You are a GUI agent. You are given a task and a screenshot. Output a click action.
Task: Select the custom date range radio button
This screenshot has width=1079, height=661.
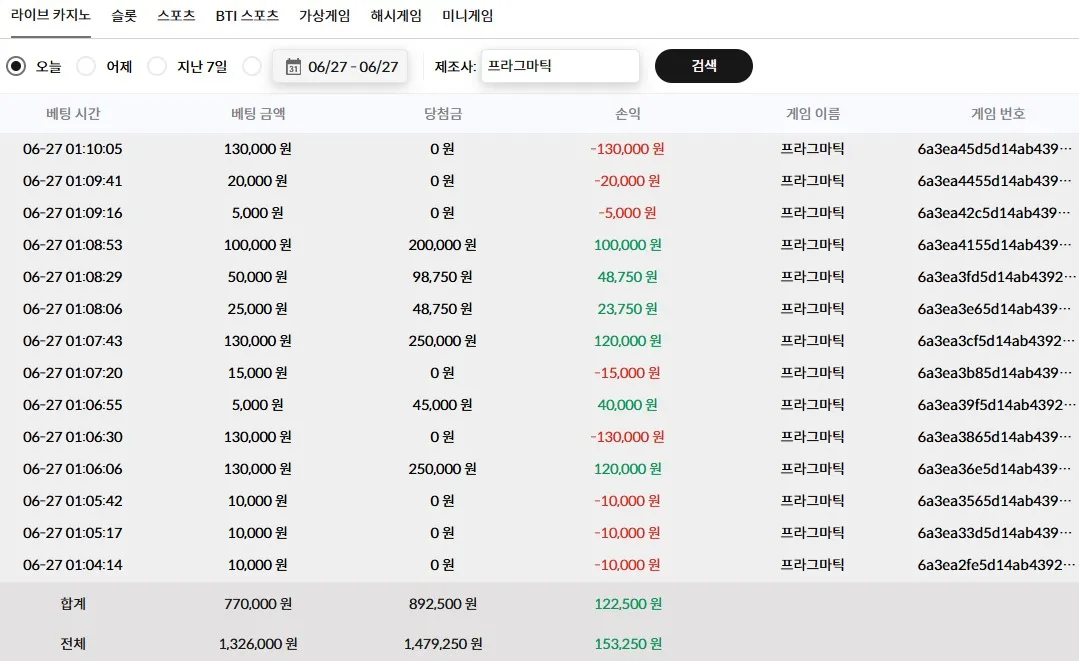coord(252,66)
